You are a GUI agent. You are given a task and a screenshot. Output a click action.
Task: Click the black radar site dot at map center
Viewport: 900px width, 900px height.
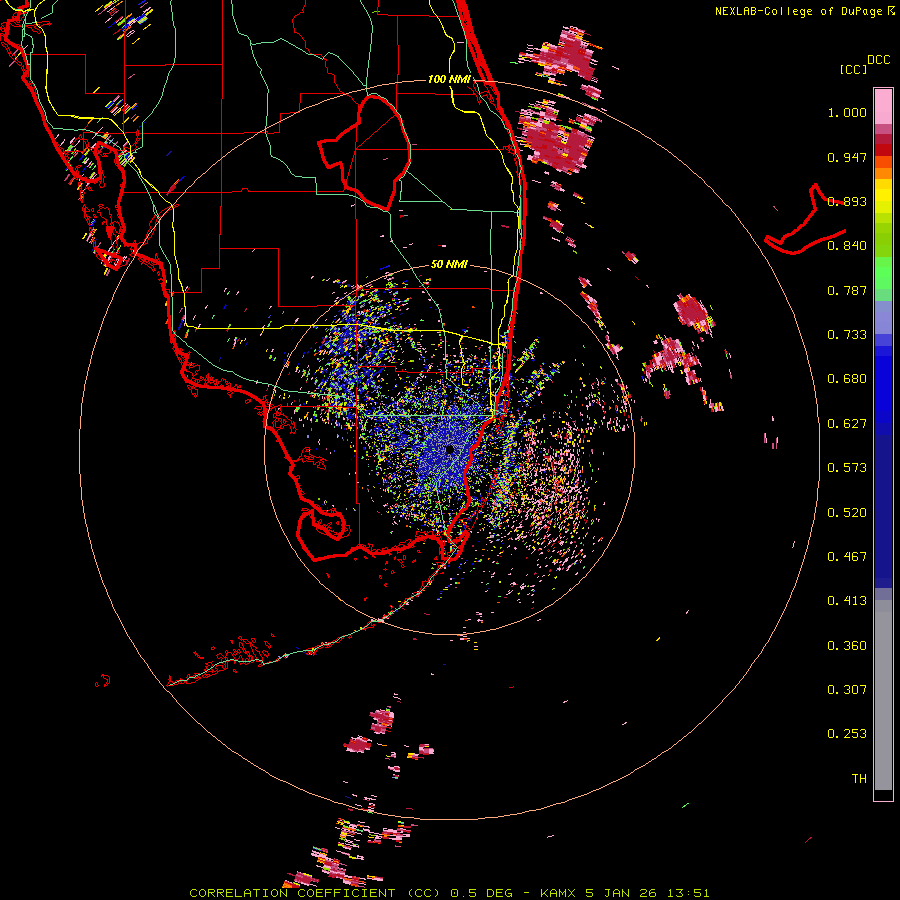[x=449, y=449]
